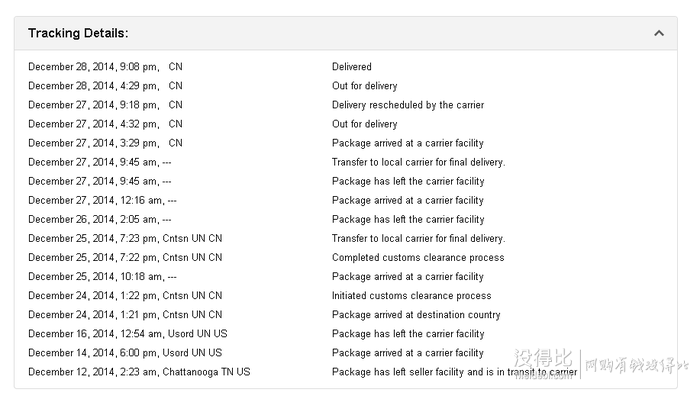Click Package has left seller facility status

point(454,372)
